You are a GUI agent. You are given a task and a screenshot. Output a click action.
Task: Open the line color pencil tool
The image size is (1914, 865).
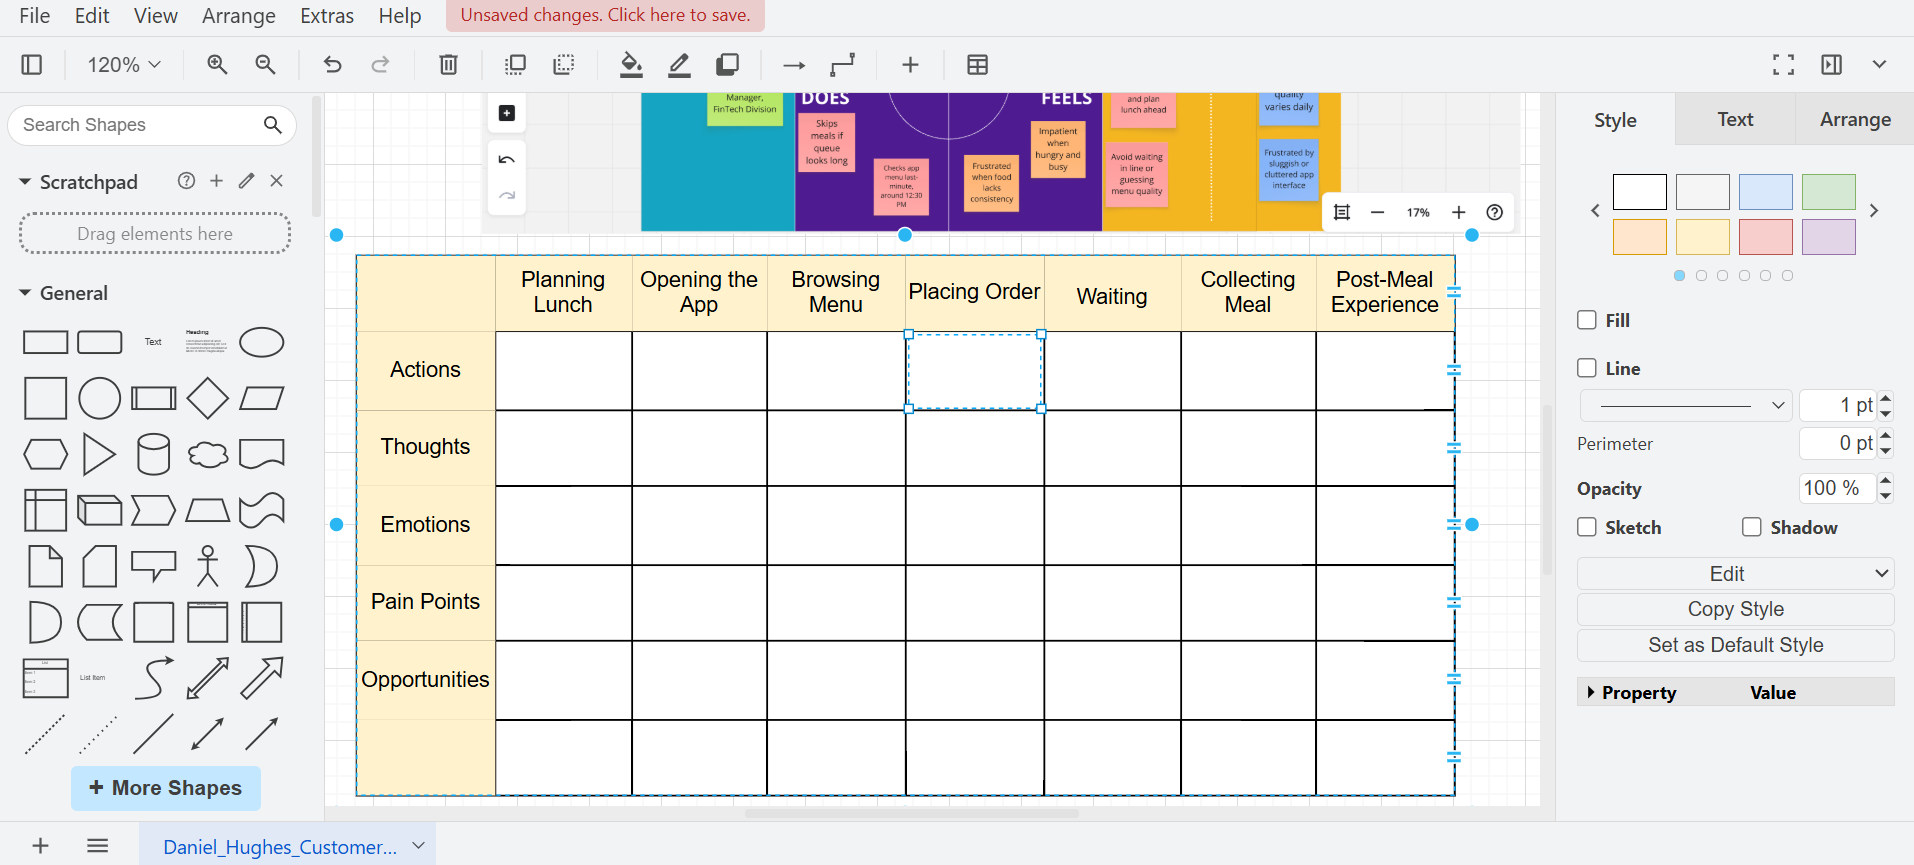tap(679, 65)
